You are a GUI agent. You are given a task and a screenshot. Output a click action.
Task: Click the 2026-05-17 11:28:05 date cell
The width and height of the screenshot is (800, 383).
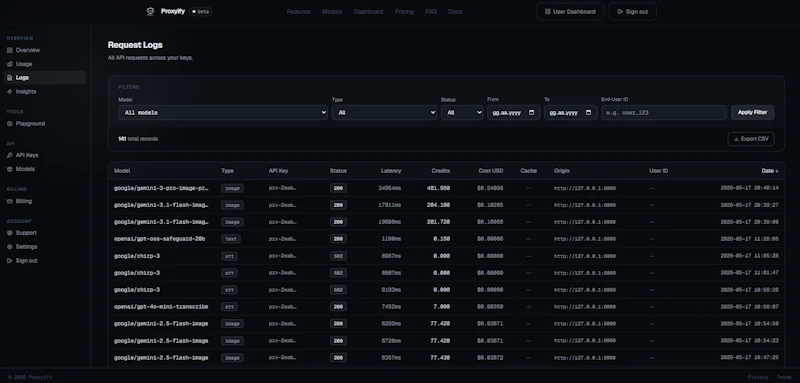coord(749,239)
